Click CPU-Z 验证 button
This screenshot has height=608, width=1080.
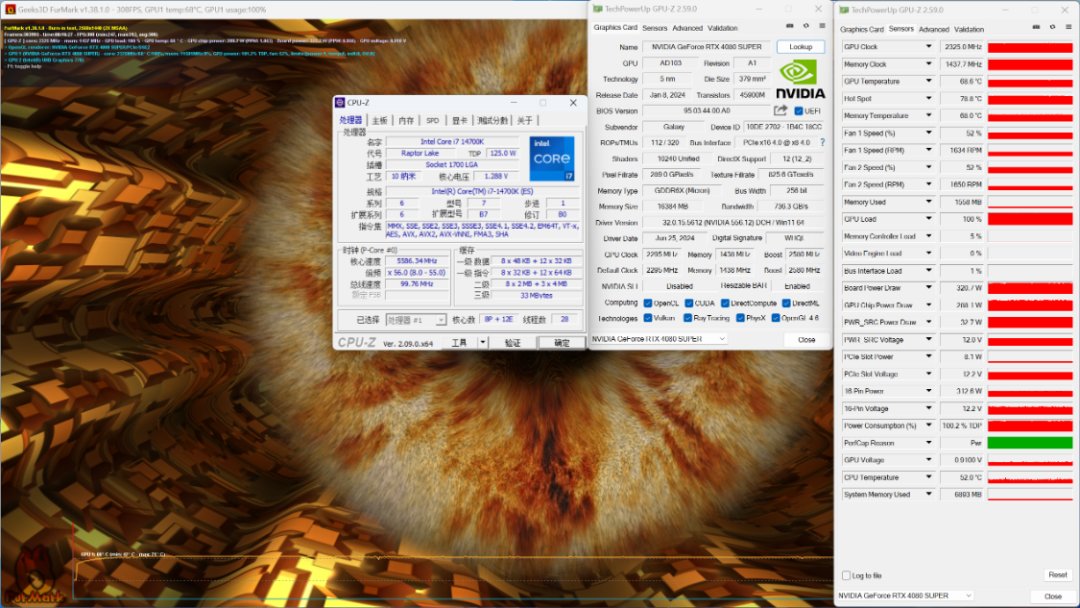[512, 343]
